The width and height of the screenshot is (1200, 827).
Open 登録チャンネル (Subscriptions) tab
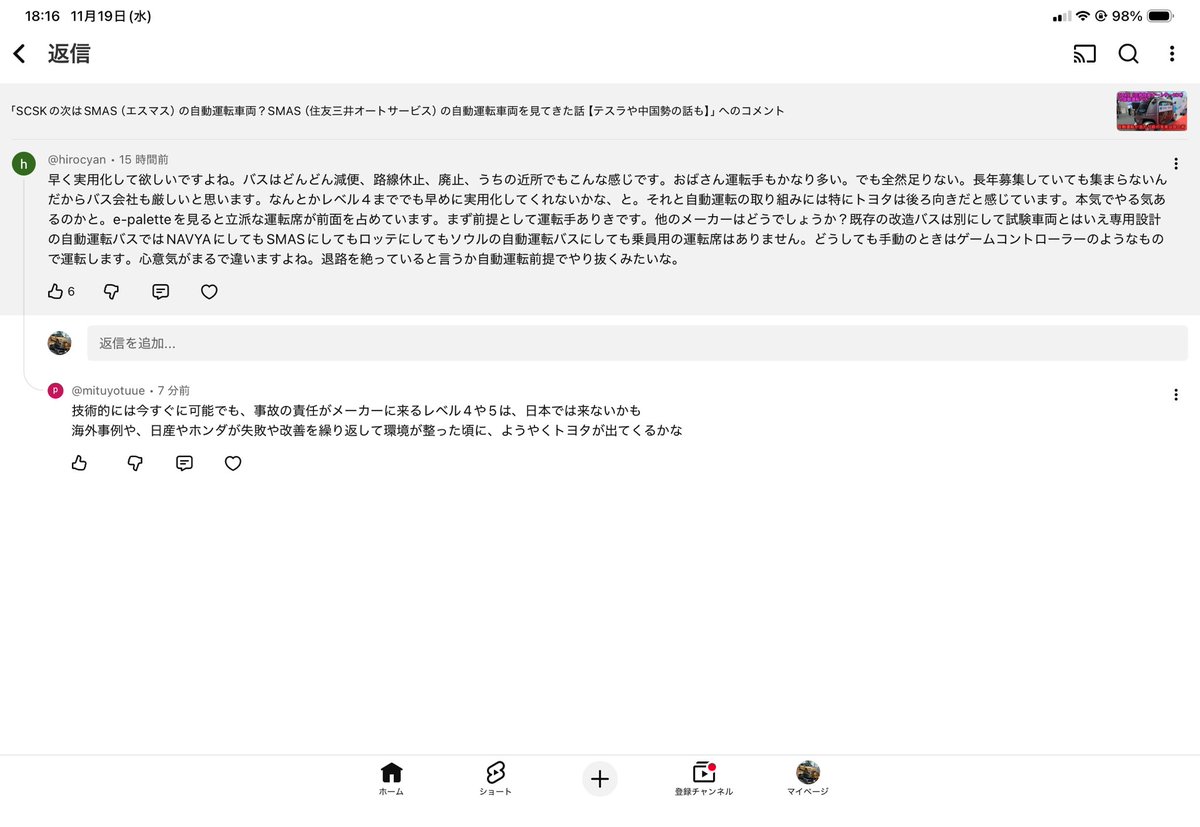coord(704,778)
